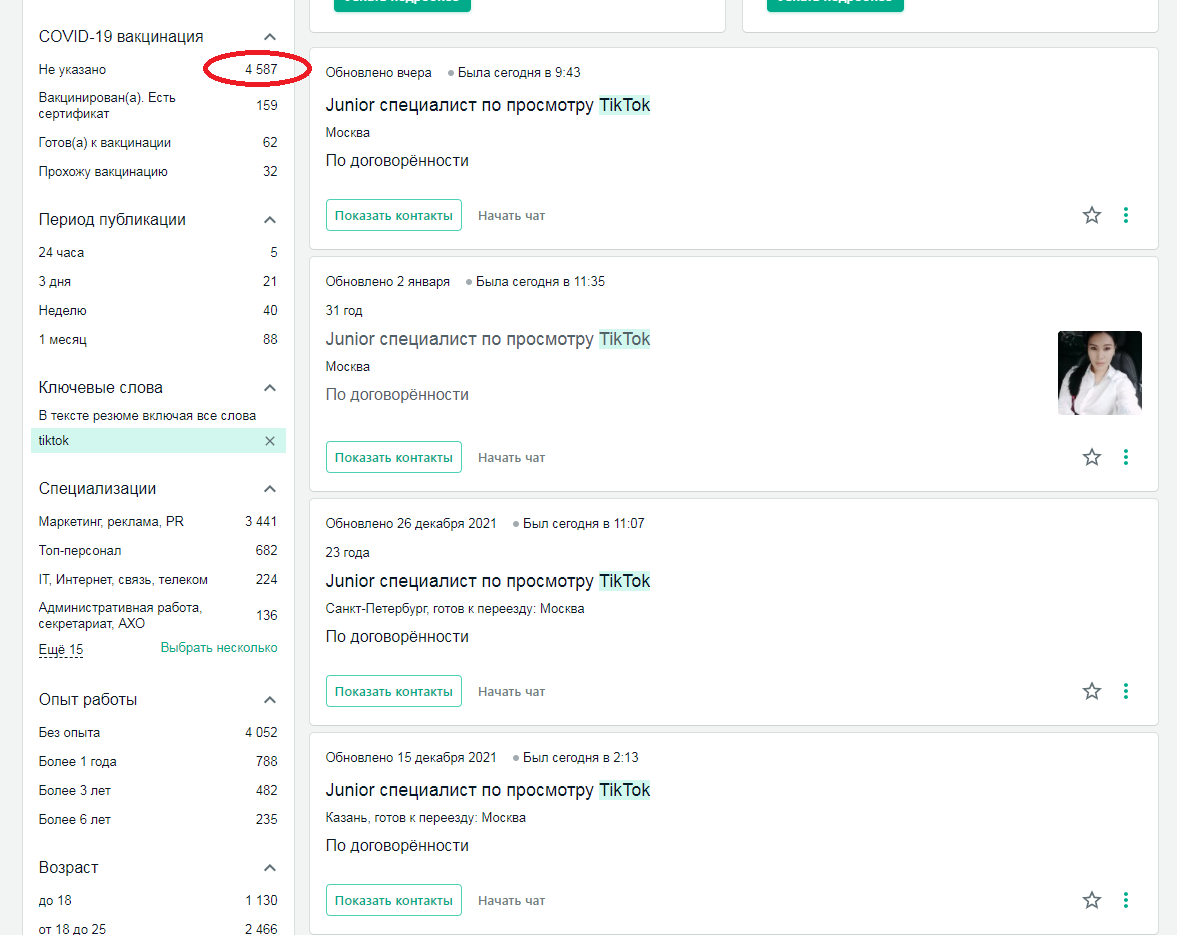Expand Ещё 15 specializations
The image size is (1177, 935).
(x=61, y=650)
